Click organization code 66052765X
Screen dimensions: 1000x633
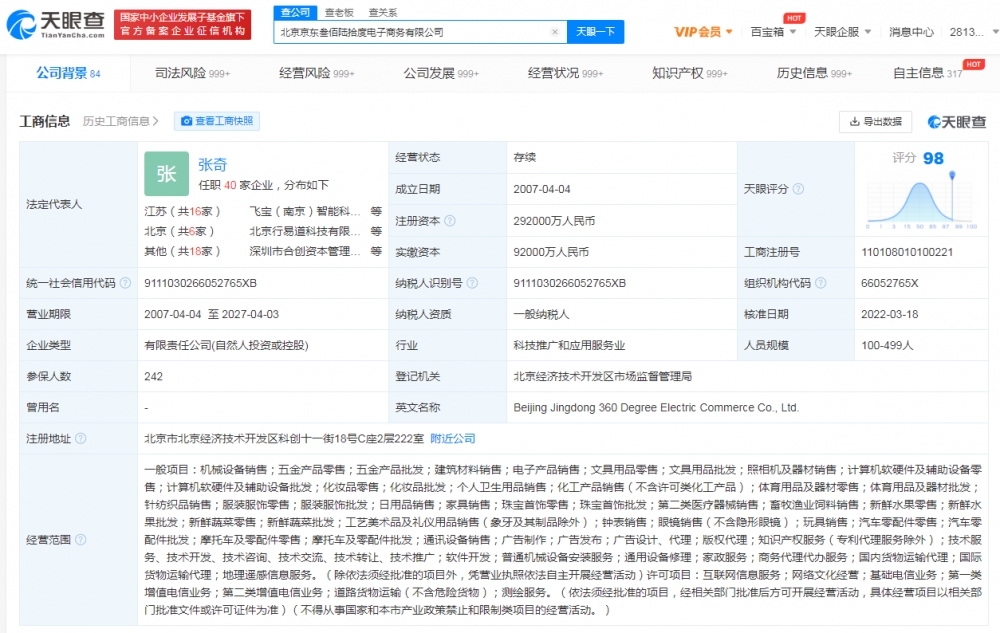(x=890, y=283)
